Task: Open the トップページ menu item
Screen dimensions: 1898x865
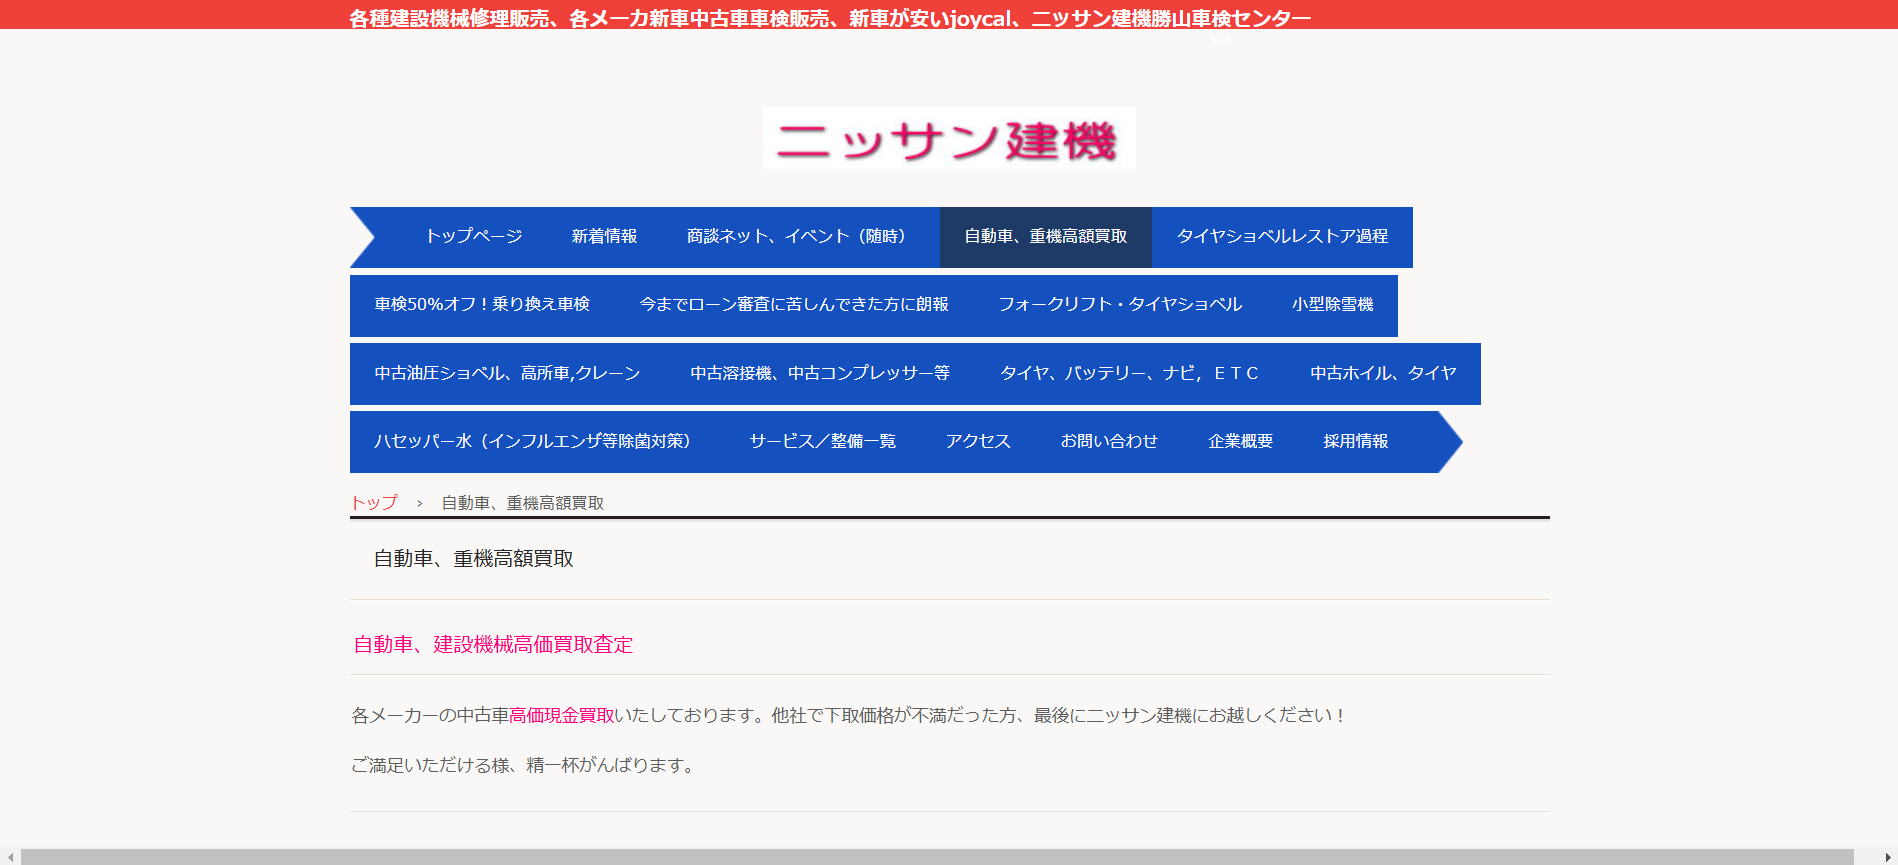Action: 474,237
